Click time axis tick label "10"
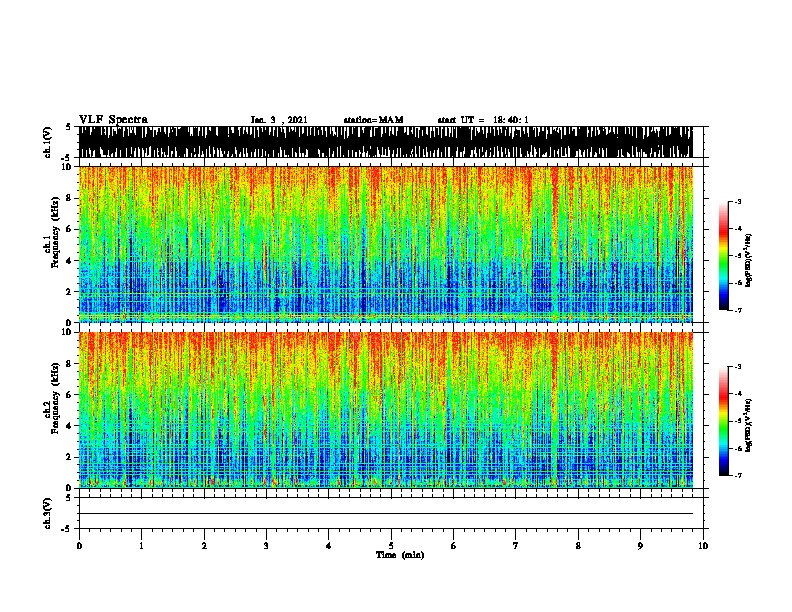This screenshot has height=612, width=792. (x=703, y=546)
